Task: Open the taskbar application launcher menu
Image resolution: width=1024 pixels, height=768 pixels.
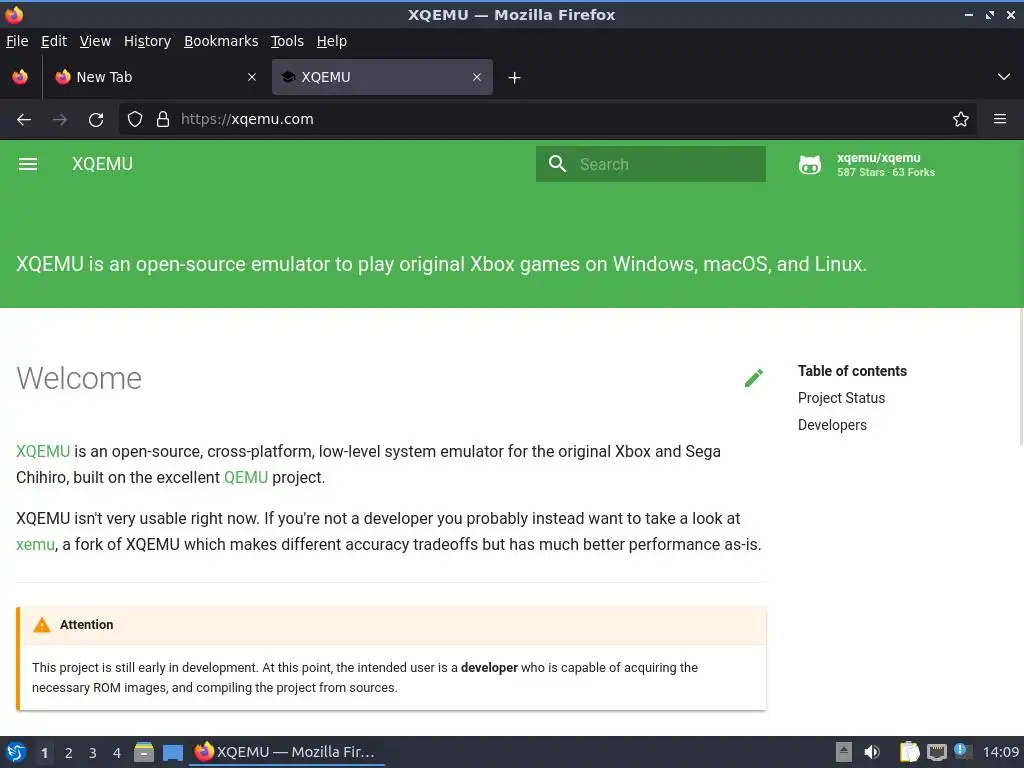Action: click(16, 752)
